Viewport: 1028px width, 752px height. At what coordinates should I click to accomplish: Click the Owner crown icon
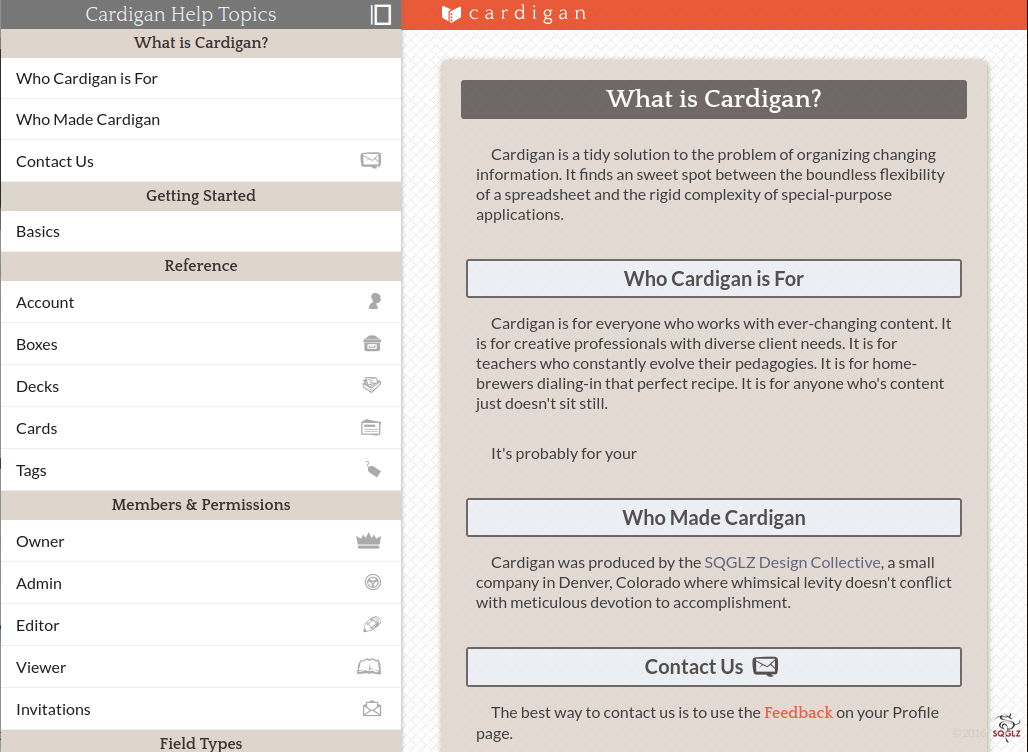[x=369, y=541]
